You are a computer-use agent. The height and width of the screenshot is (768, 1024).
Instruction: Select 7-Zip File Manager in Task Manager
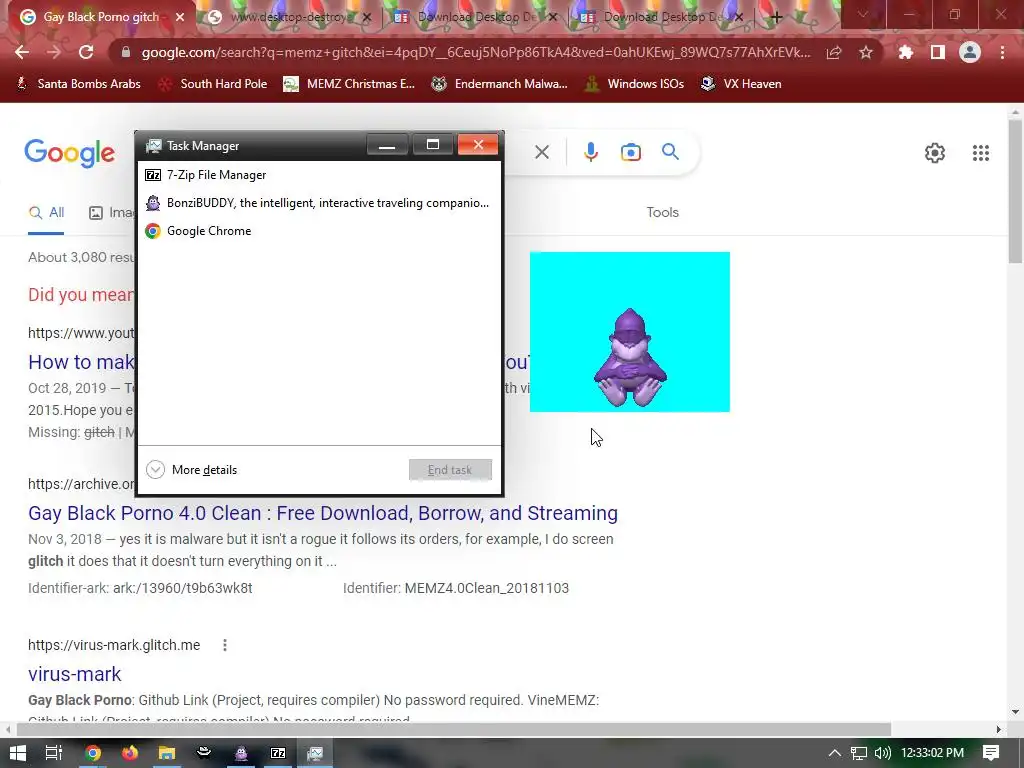pos(320,175)
